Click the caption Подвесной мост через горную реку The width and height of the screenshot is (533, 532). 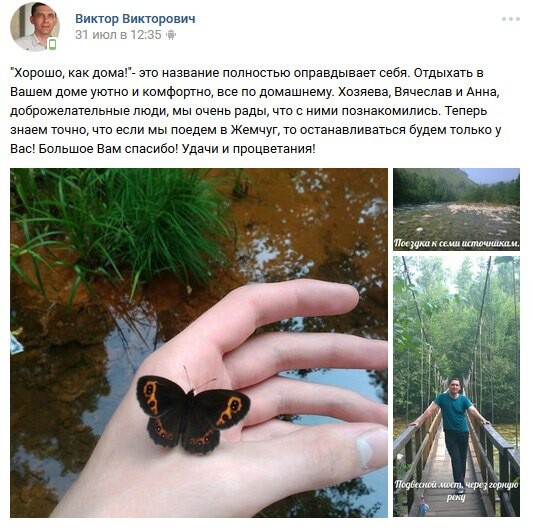click(x=456, y=489)
